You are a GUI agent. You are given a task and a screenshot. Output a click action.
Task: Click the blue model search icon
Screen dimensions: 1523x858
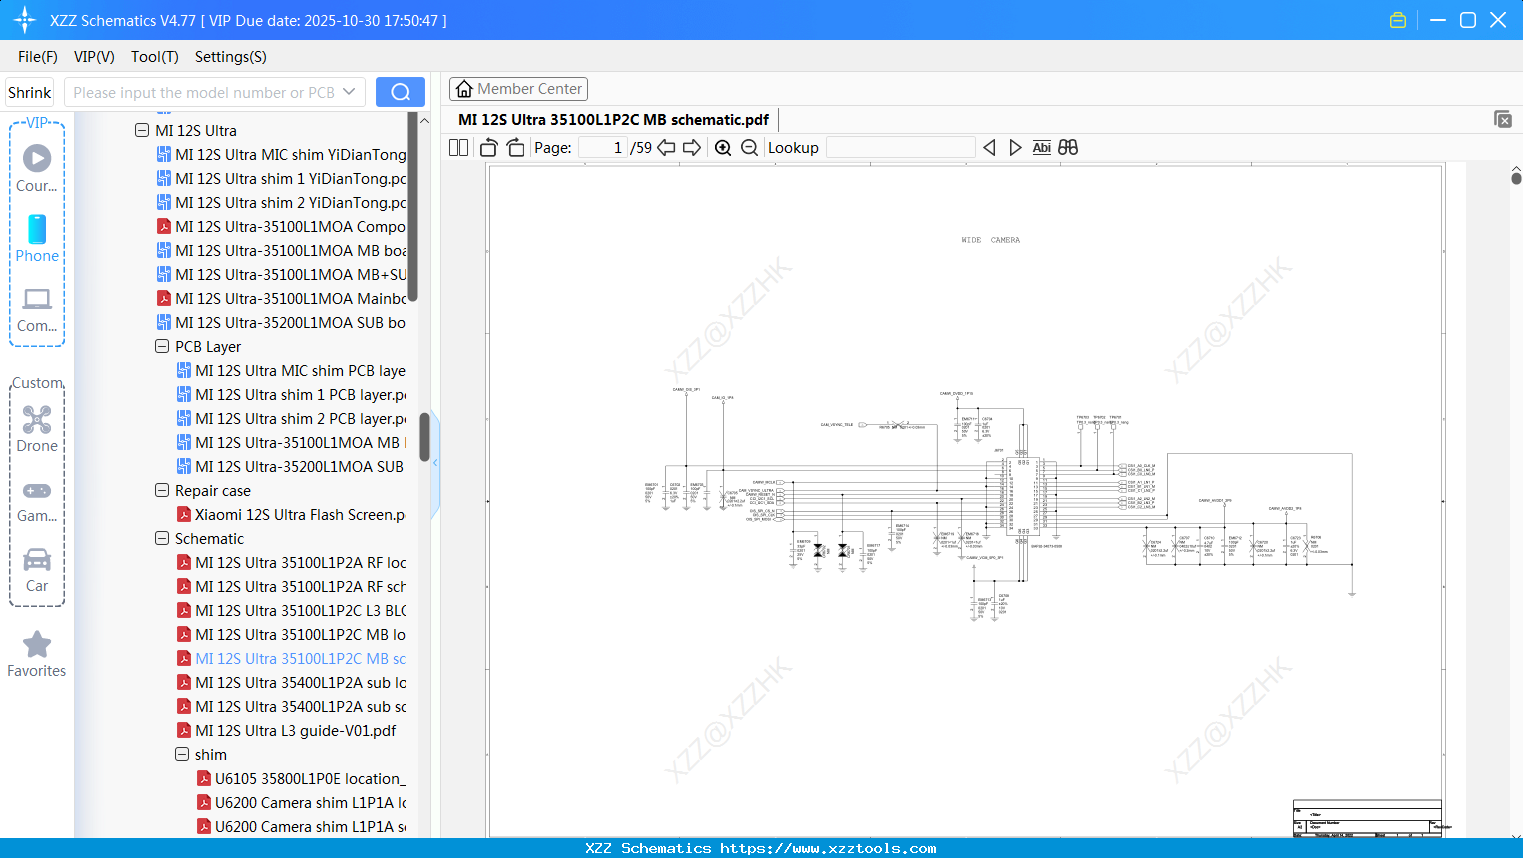pyautogui.click(x=400, y=91)
